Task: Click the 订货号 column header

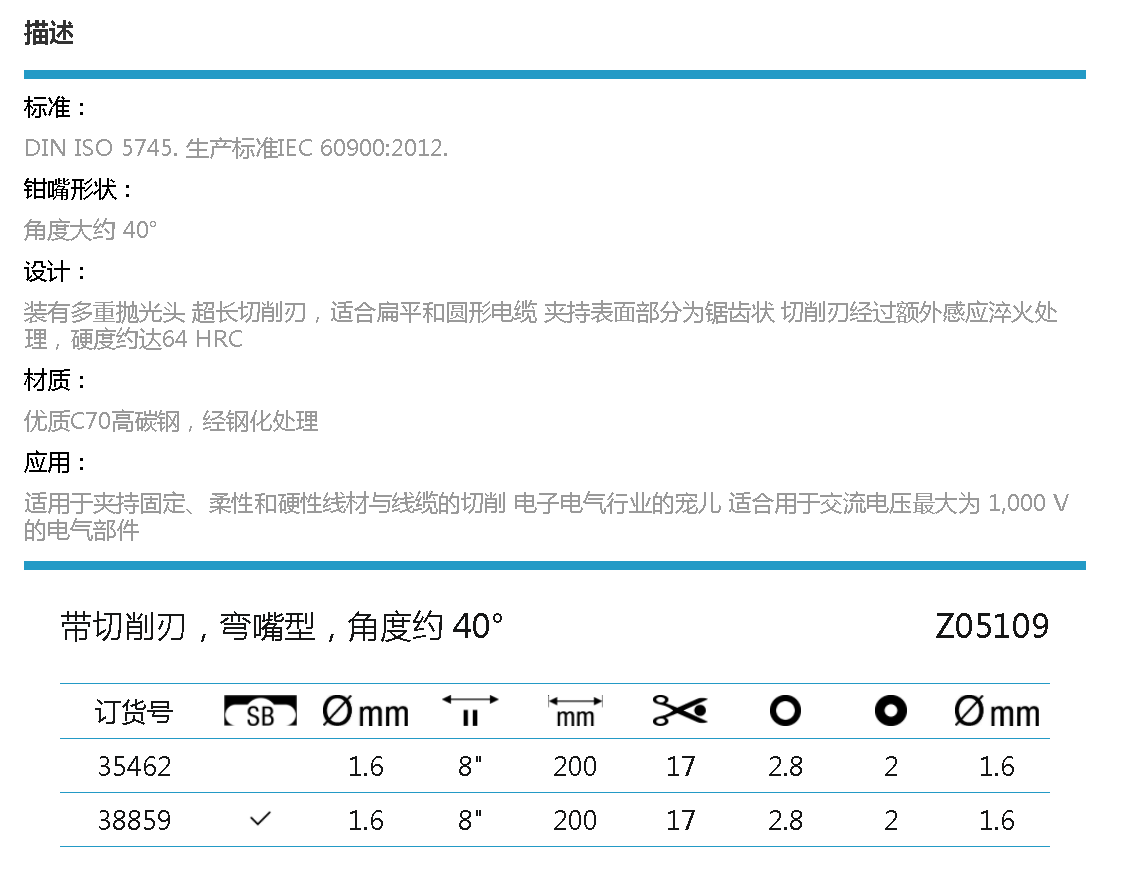Action: tap(134, 712)
